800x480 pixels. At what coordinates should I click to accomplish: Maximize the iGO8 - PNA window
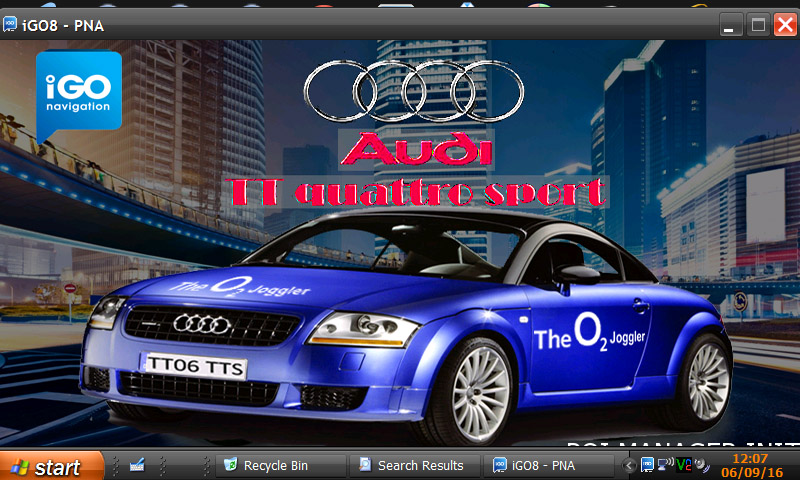point(758,24)
